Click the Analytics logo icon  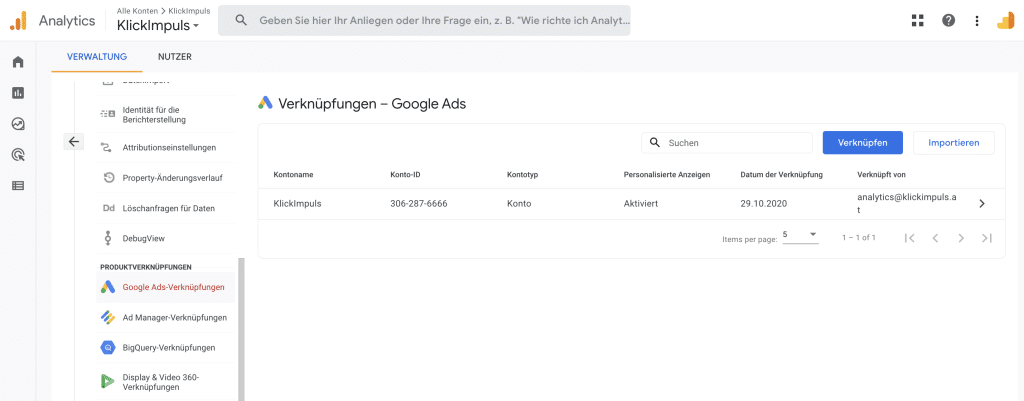pyautogui.click(x=18, y=21)
